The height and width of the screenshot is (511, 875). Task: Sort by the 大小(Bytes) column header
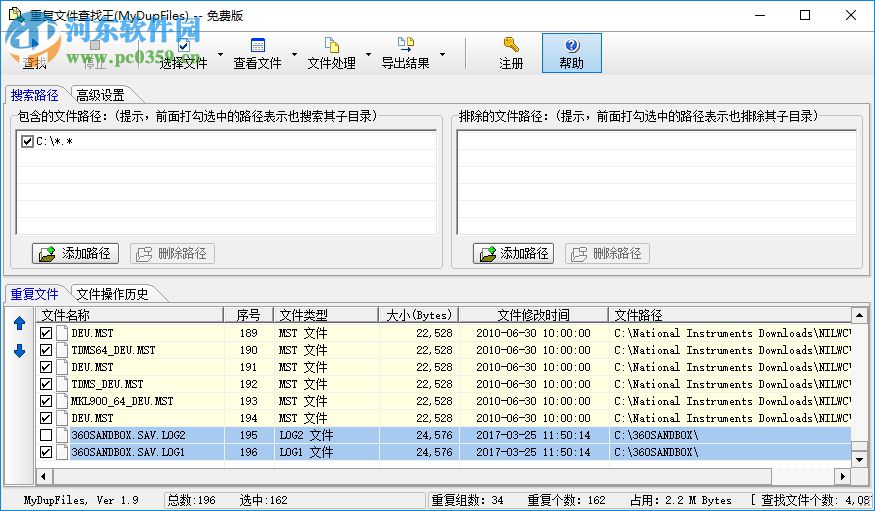click(419, 315)
